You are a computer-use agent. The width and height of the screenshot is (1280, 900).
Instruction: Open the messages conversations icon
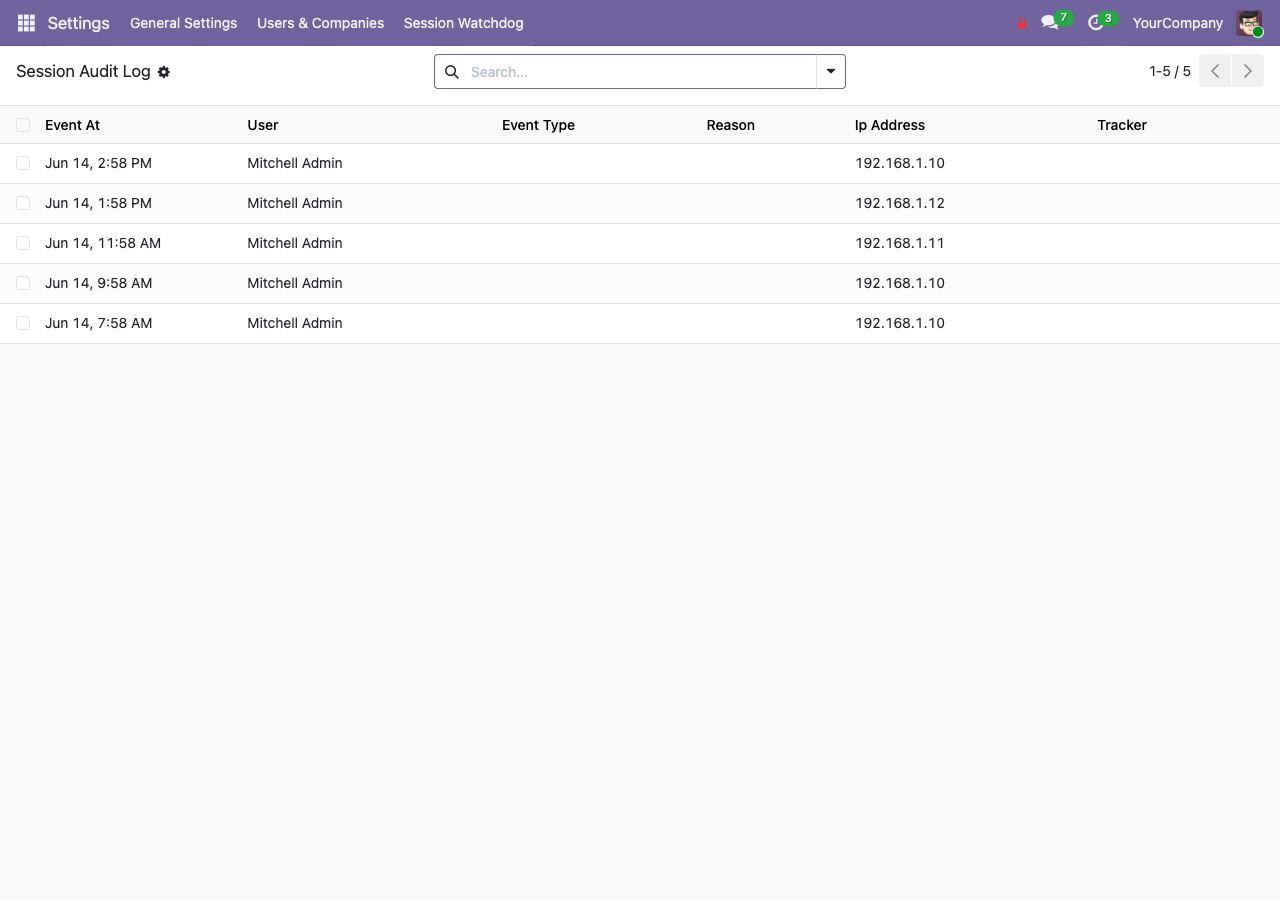1050,22
